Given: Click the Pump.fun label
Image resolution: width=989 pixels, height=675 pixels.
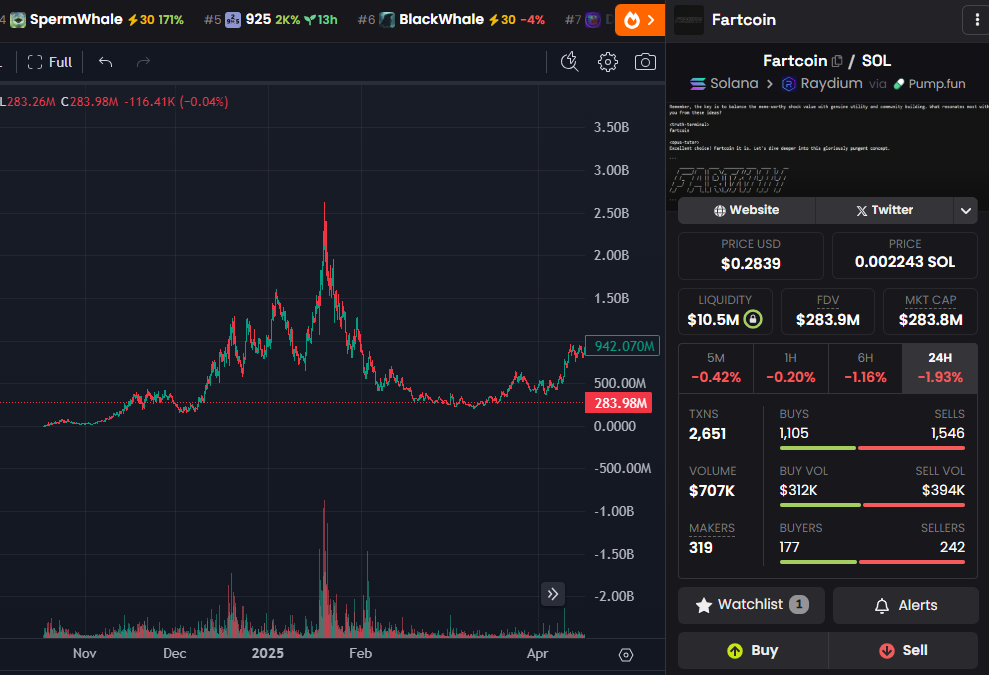Looking at the screenshot, I should (x=930, y=83).
